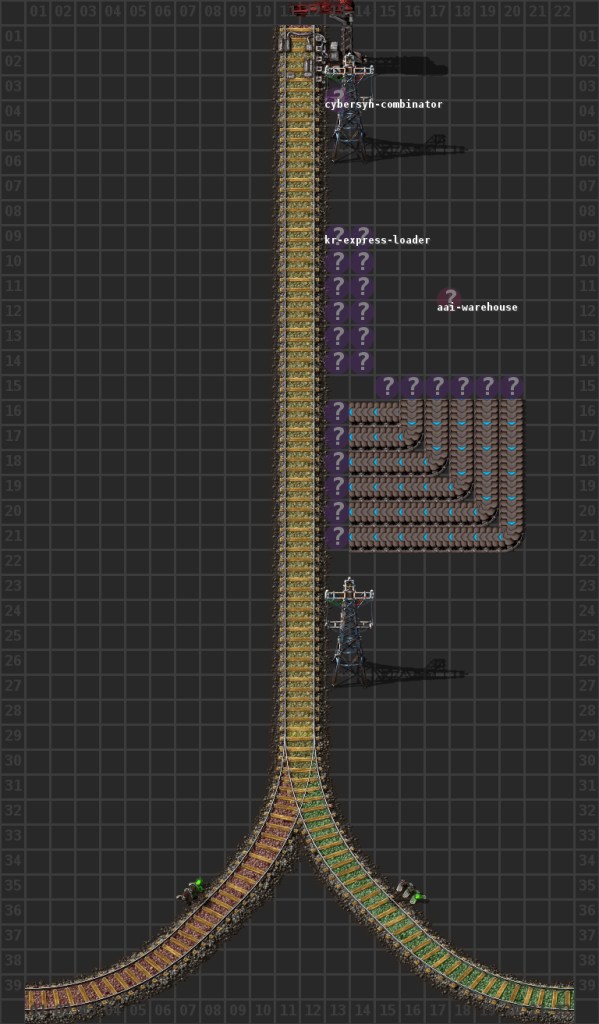
Task: Click the big electric pole below the belts
Action: [349, 631]
